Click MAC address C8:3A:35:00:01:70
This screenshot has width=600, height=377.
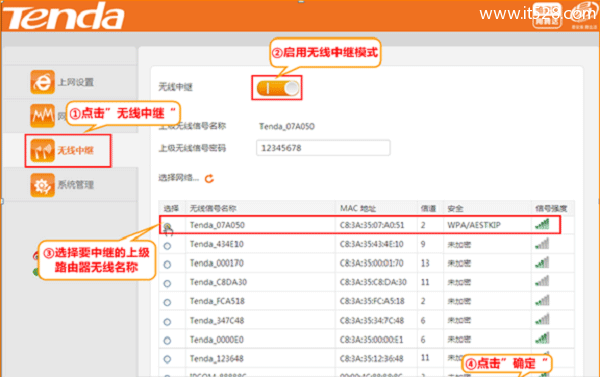click(x=372, y=263)
